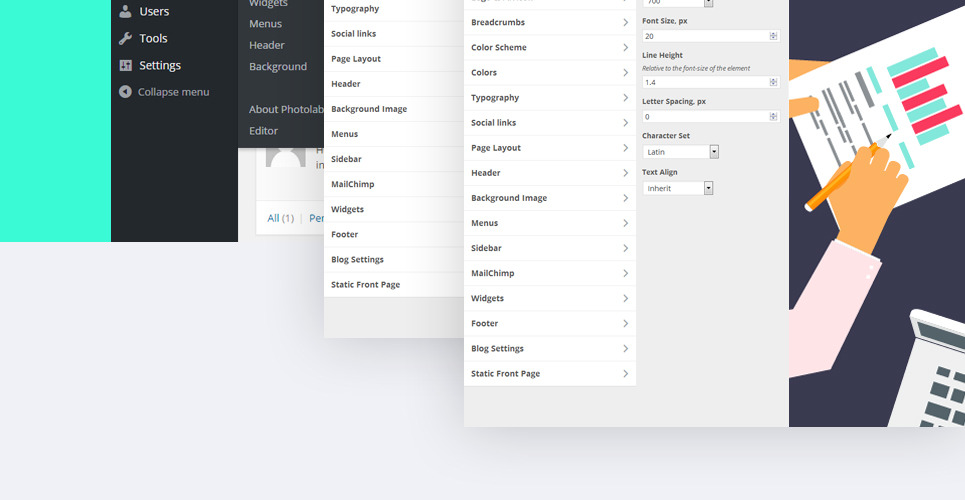Open the Colors section arrow
This screenshot has height=500, width=965.
tap(625, 72)
